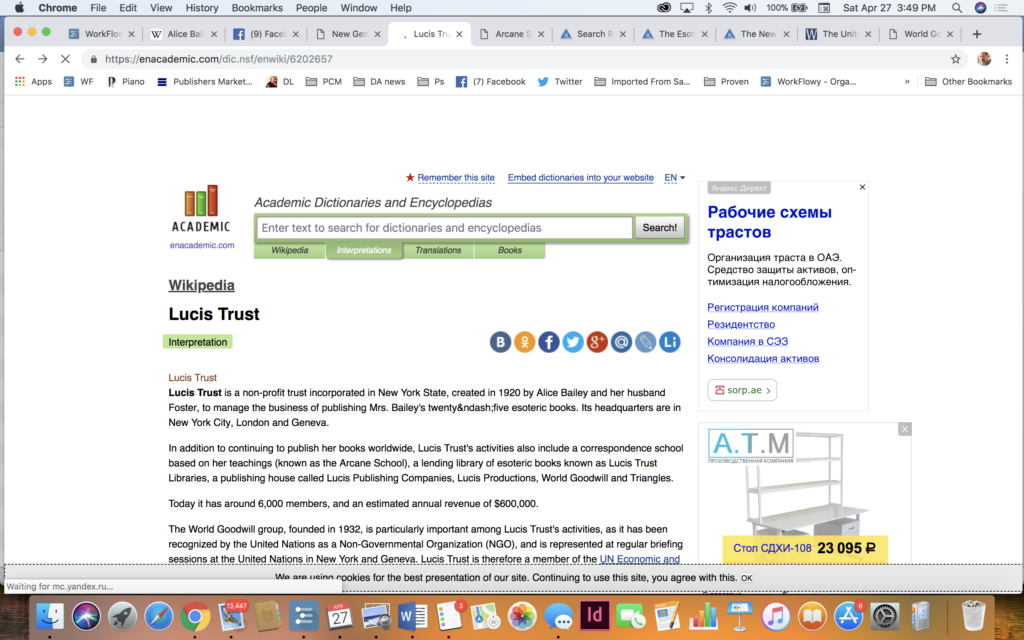
Task: Open the PCM bookmarks folder
Action: (324, 82)
